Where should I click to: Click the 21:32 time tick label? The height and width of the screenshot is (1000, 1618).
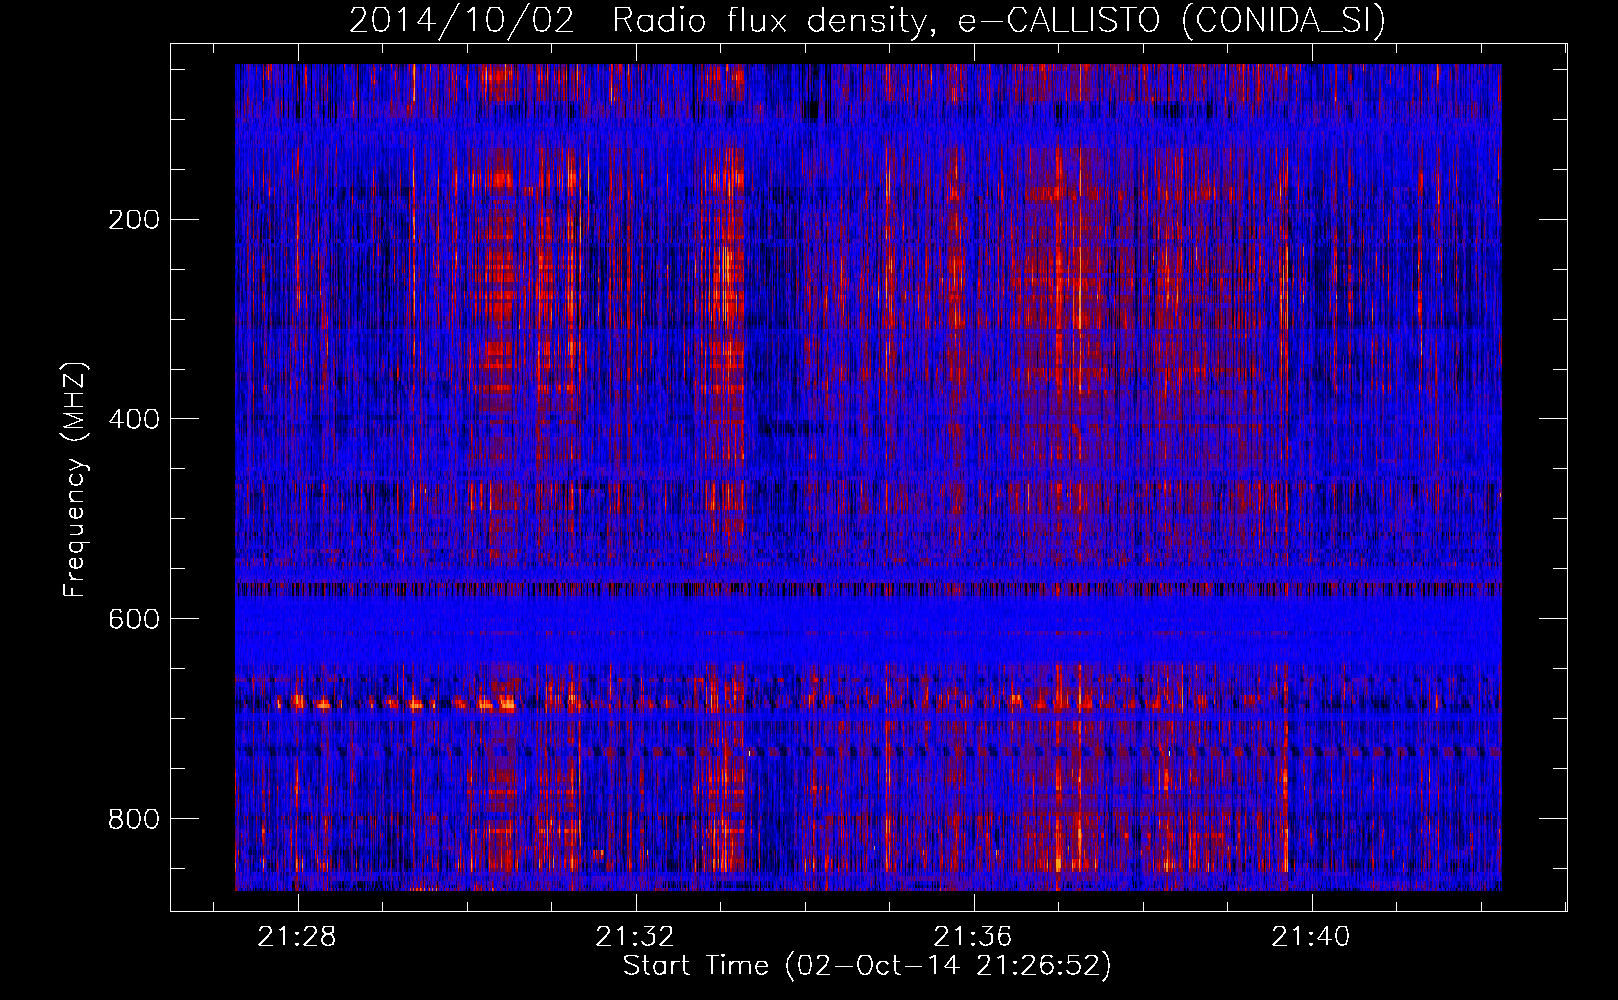coord(635,937)
